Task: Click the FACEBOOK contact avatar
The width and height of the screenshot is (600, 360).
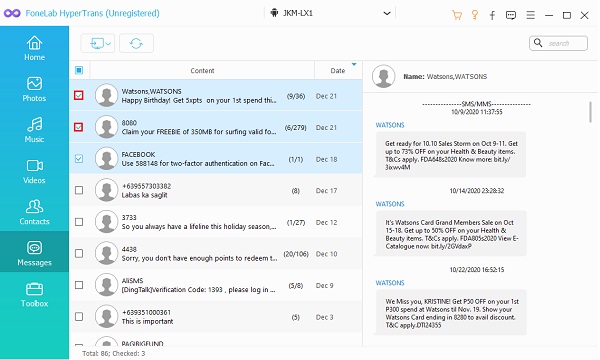Action: tap(106, 158)
